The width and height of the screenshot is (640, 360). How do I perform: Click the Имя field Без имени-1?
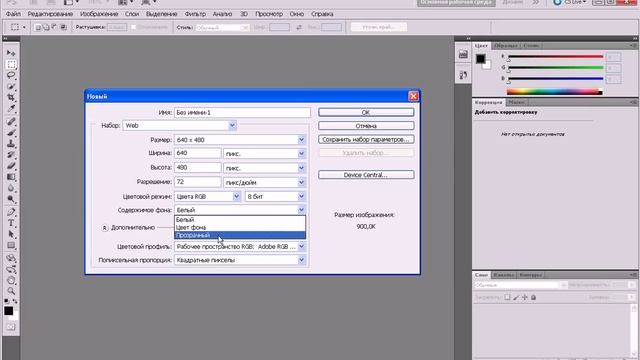click(242, 112)
